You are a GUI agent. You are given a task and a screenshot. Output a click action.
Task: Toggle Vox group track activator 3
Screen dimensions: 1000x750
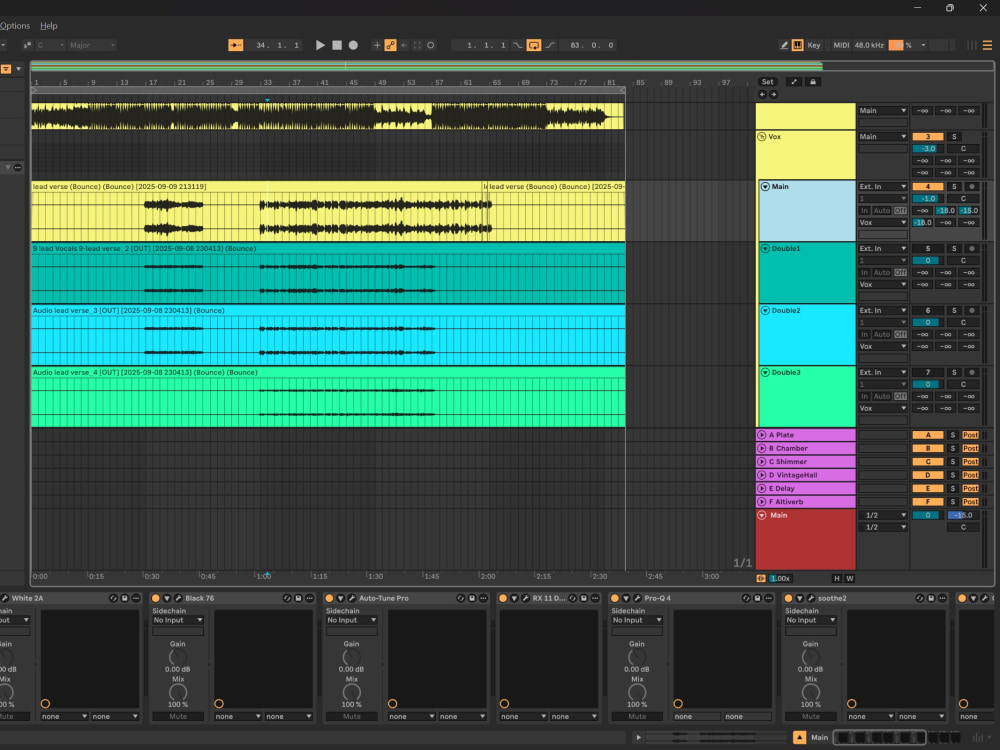point(928,136)
